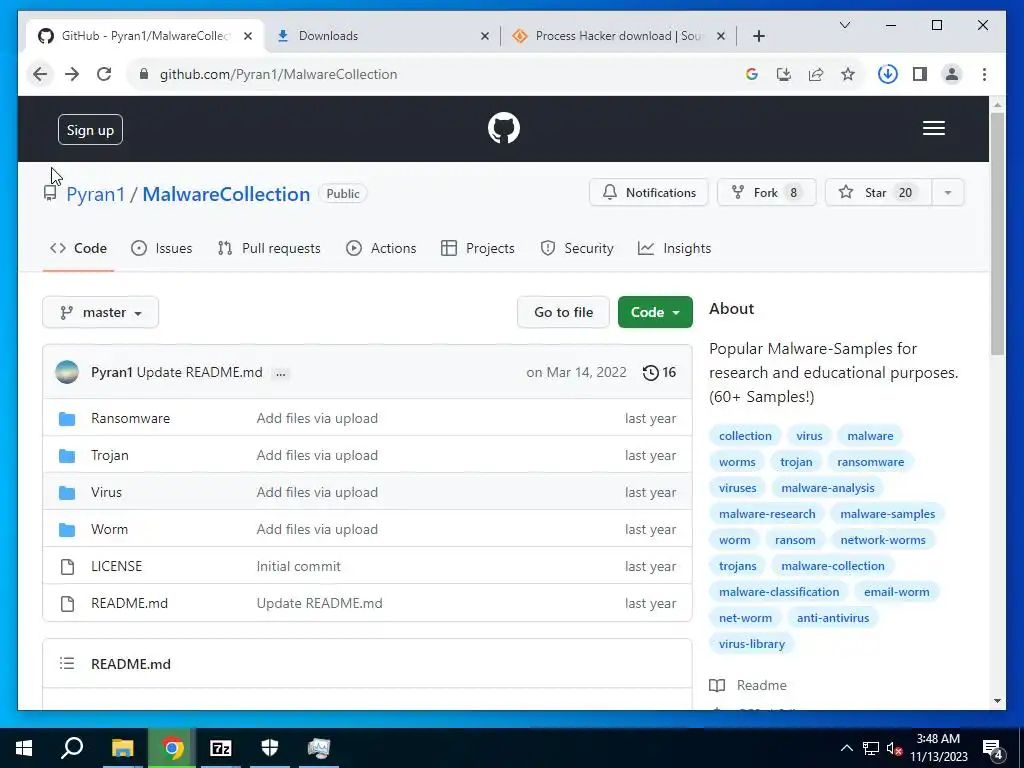Open the Trojan folder
This screenshot has height=768, width=1024.
click(110, 455)
